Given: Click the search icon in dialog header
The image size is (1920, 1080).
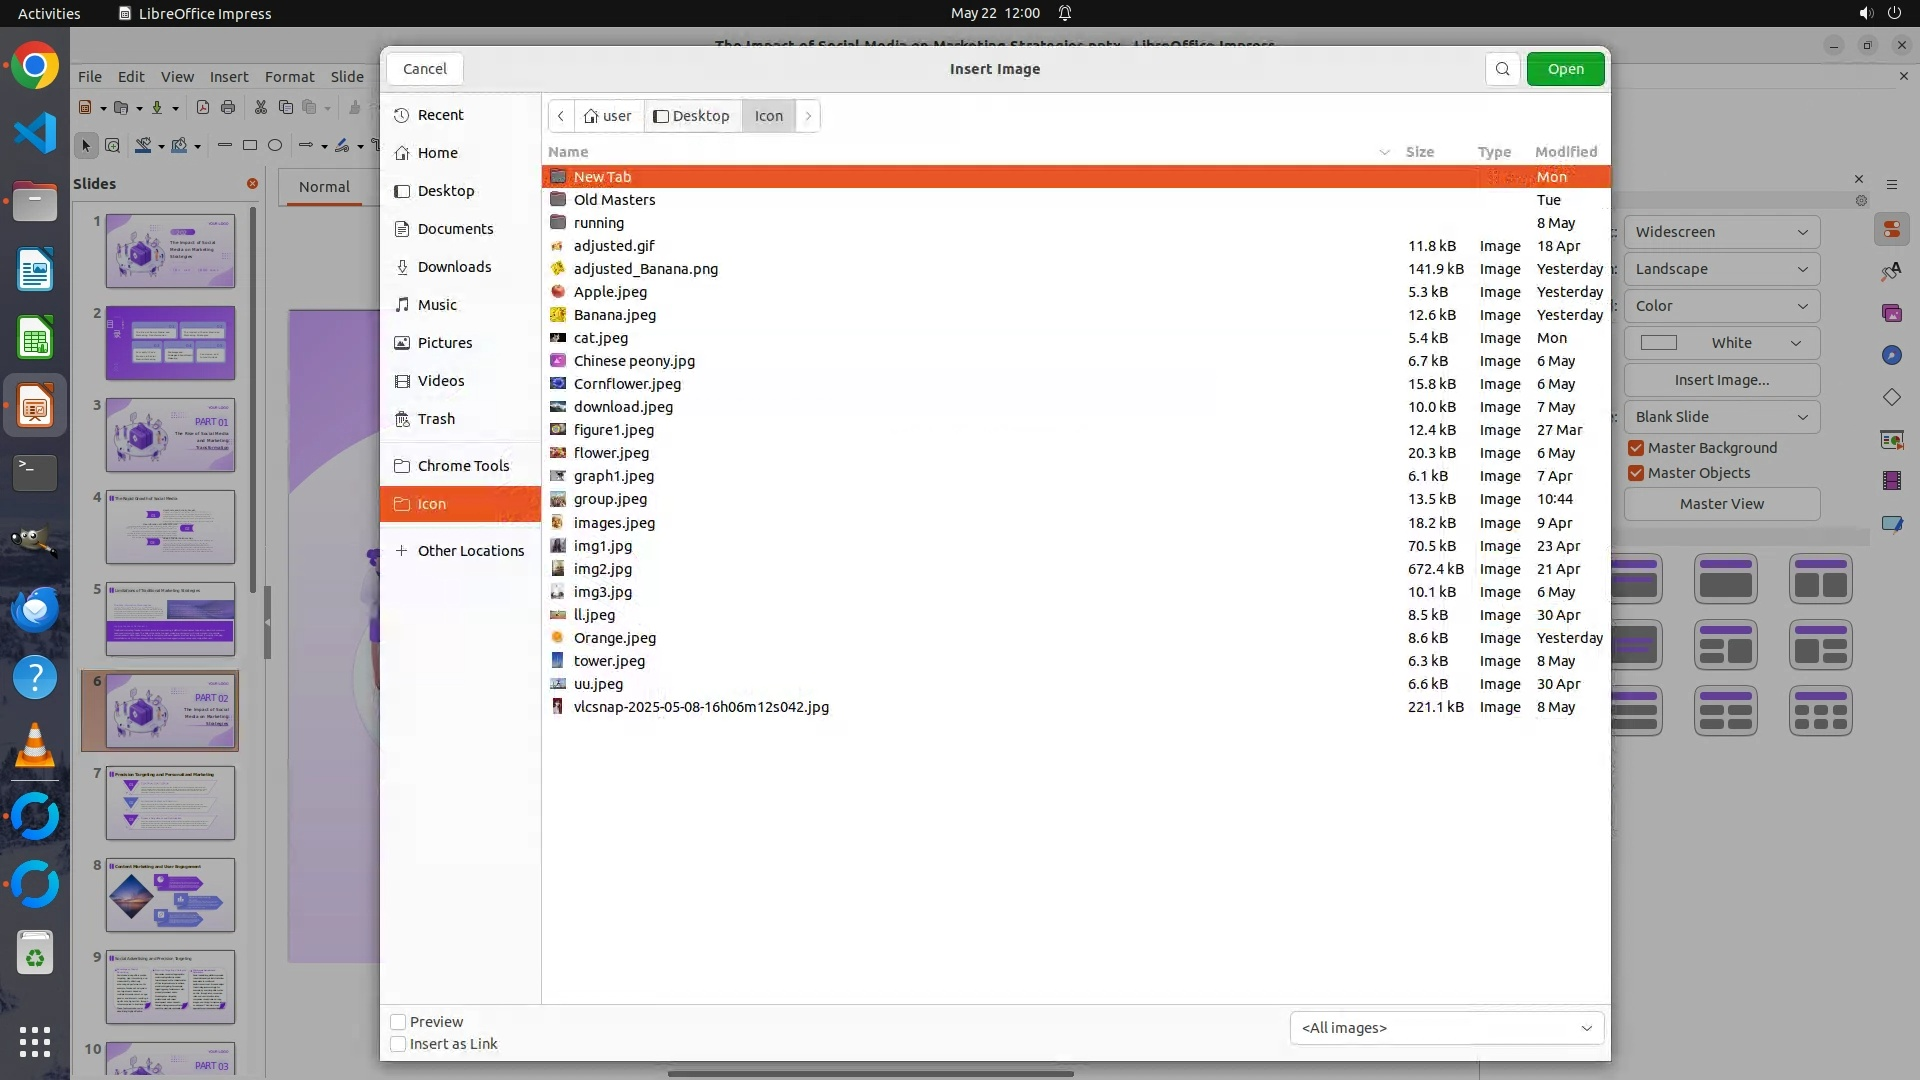Looking at the screenshot, I should tap(1502, 69).
